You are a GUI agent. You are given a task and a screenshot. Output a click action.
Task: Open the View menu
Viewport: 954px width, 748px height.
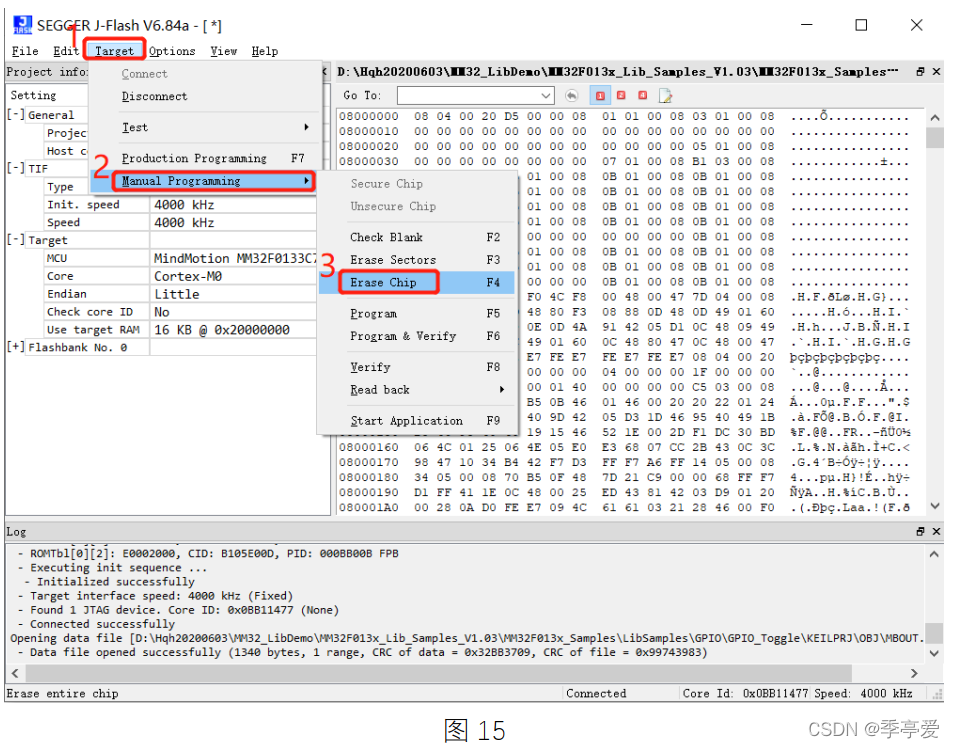click(223, 51)
